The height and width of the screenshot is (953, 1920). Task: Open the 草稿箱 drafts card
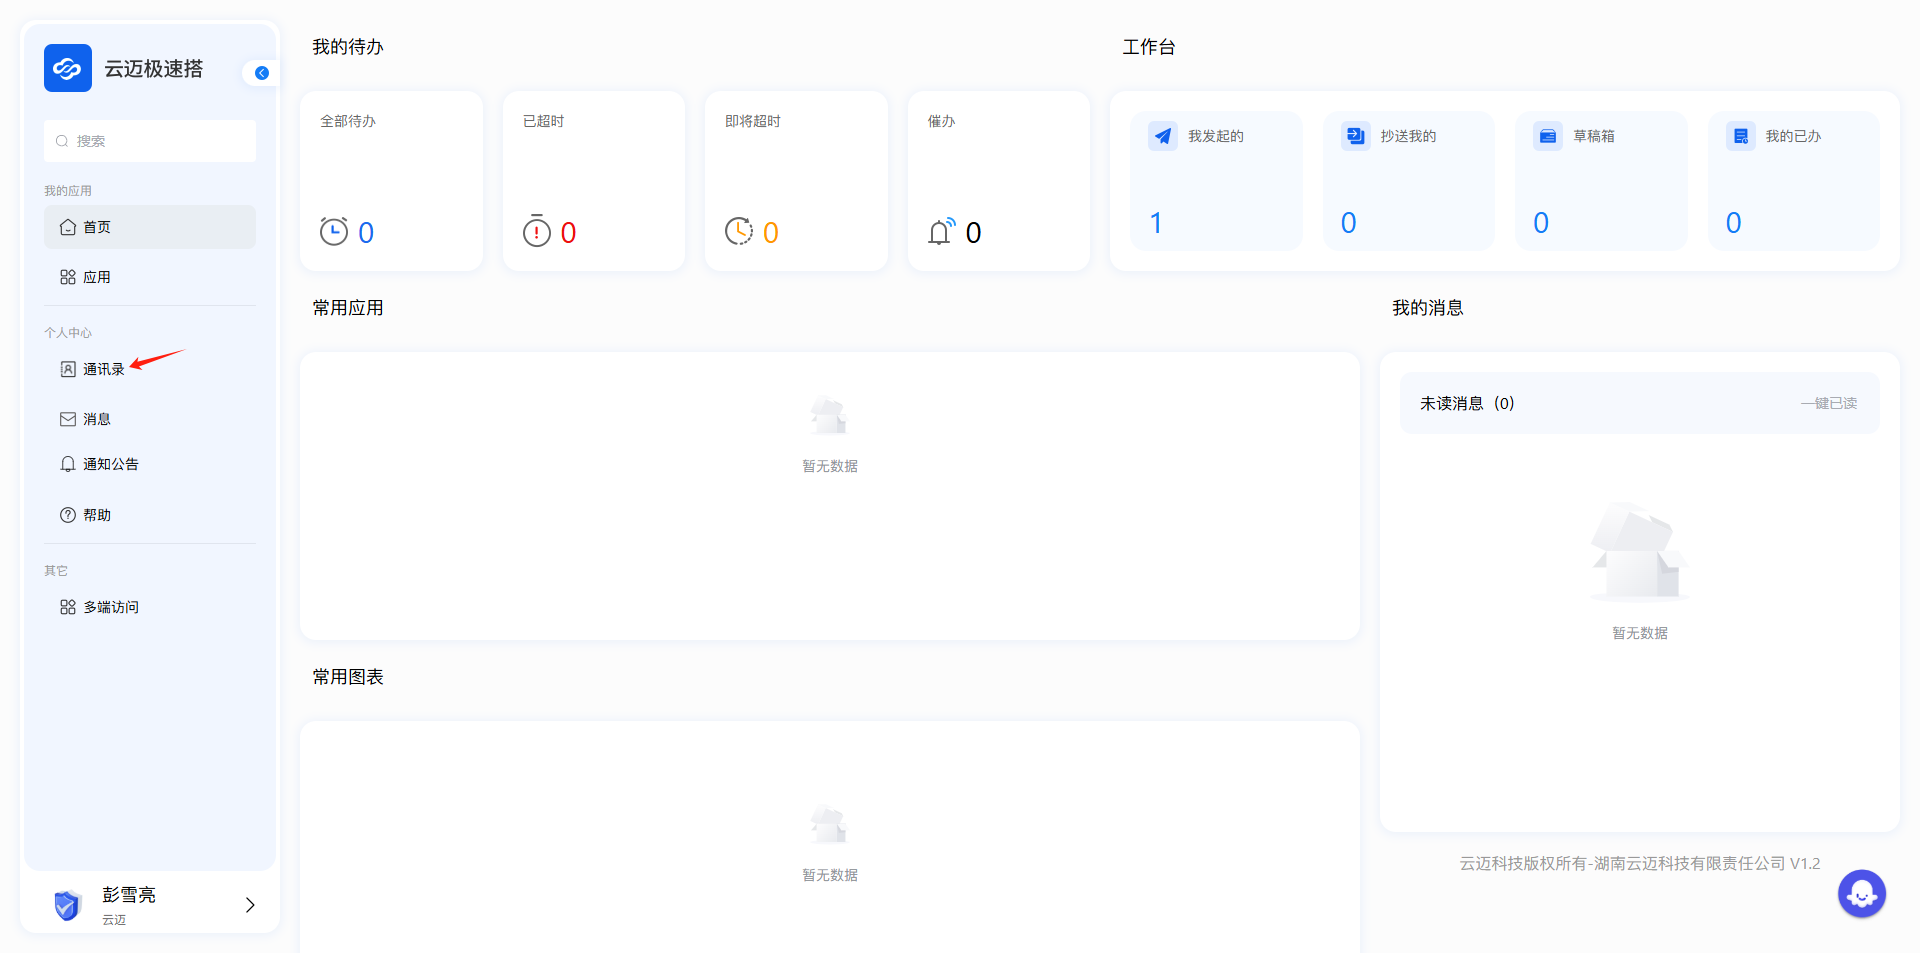[1601, 181]
